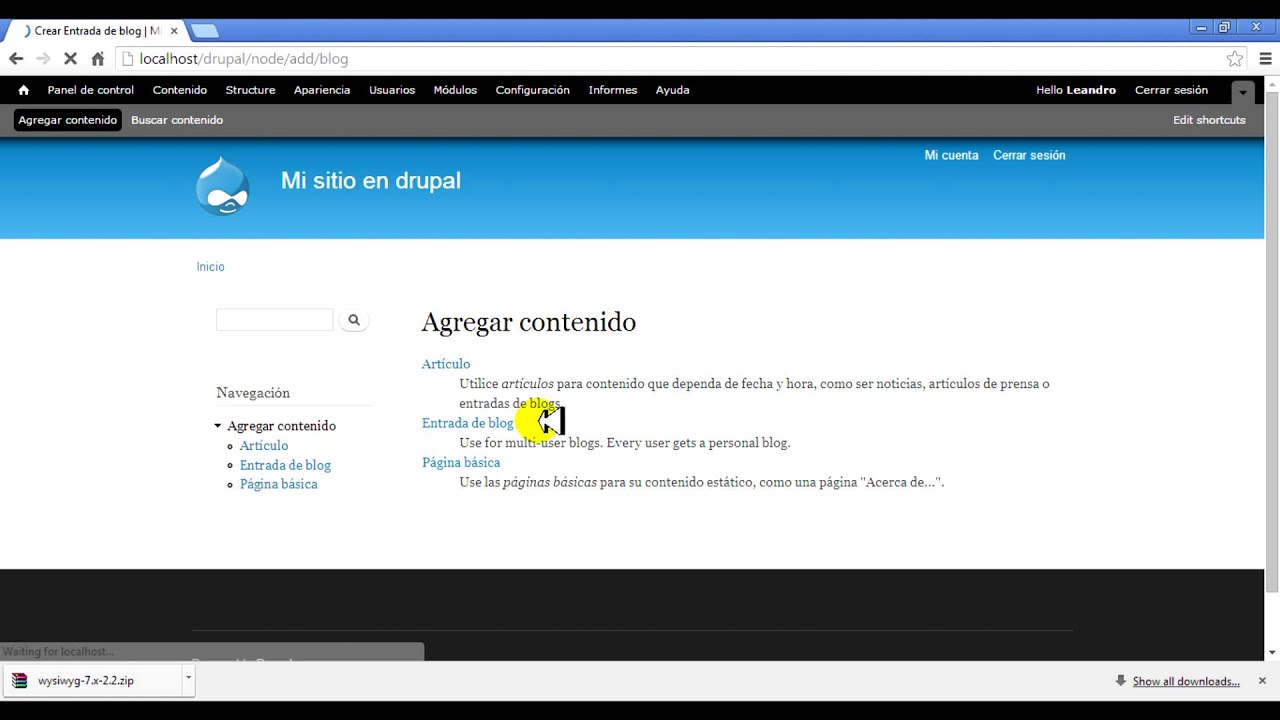Focus the site search text box
1280x720 pixels.
(x=275, y=320)
